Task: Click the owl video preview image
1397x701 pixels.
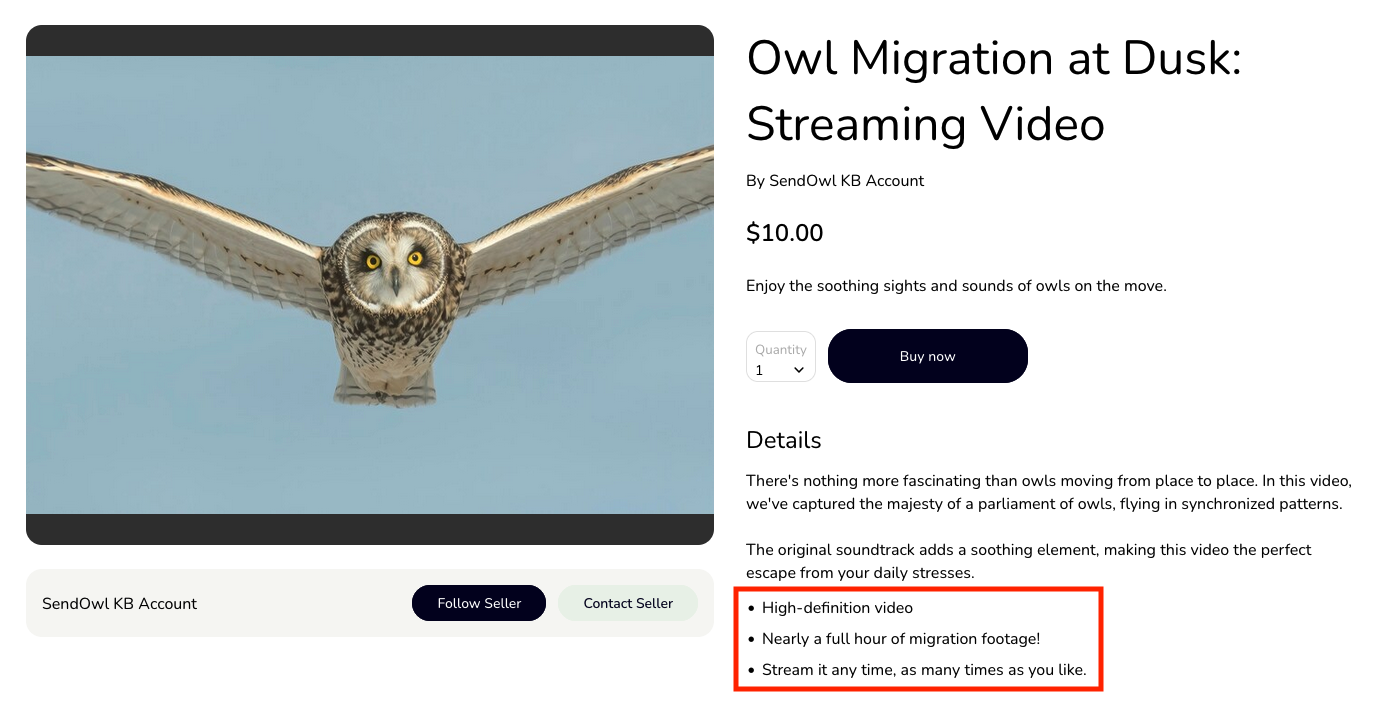Action: (370, 285)
